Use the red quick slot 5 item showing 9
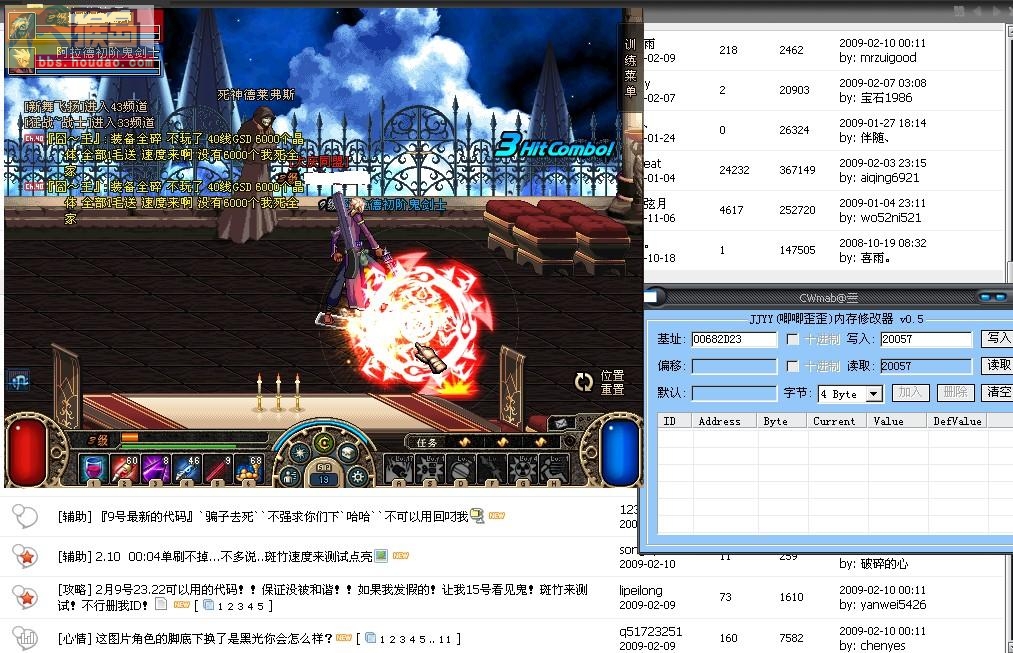Image resolution: width=1013 pixels, height=653 pixels. [217, 469]
